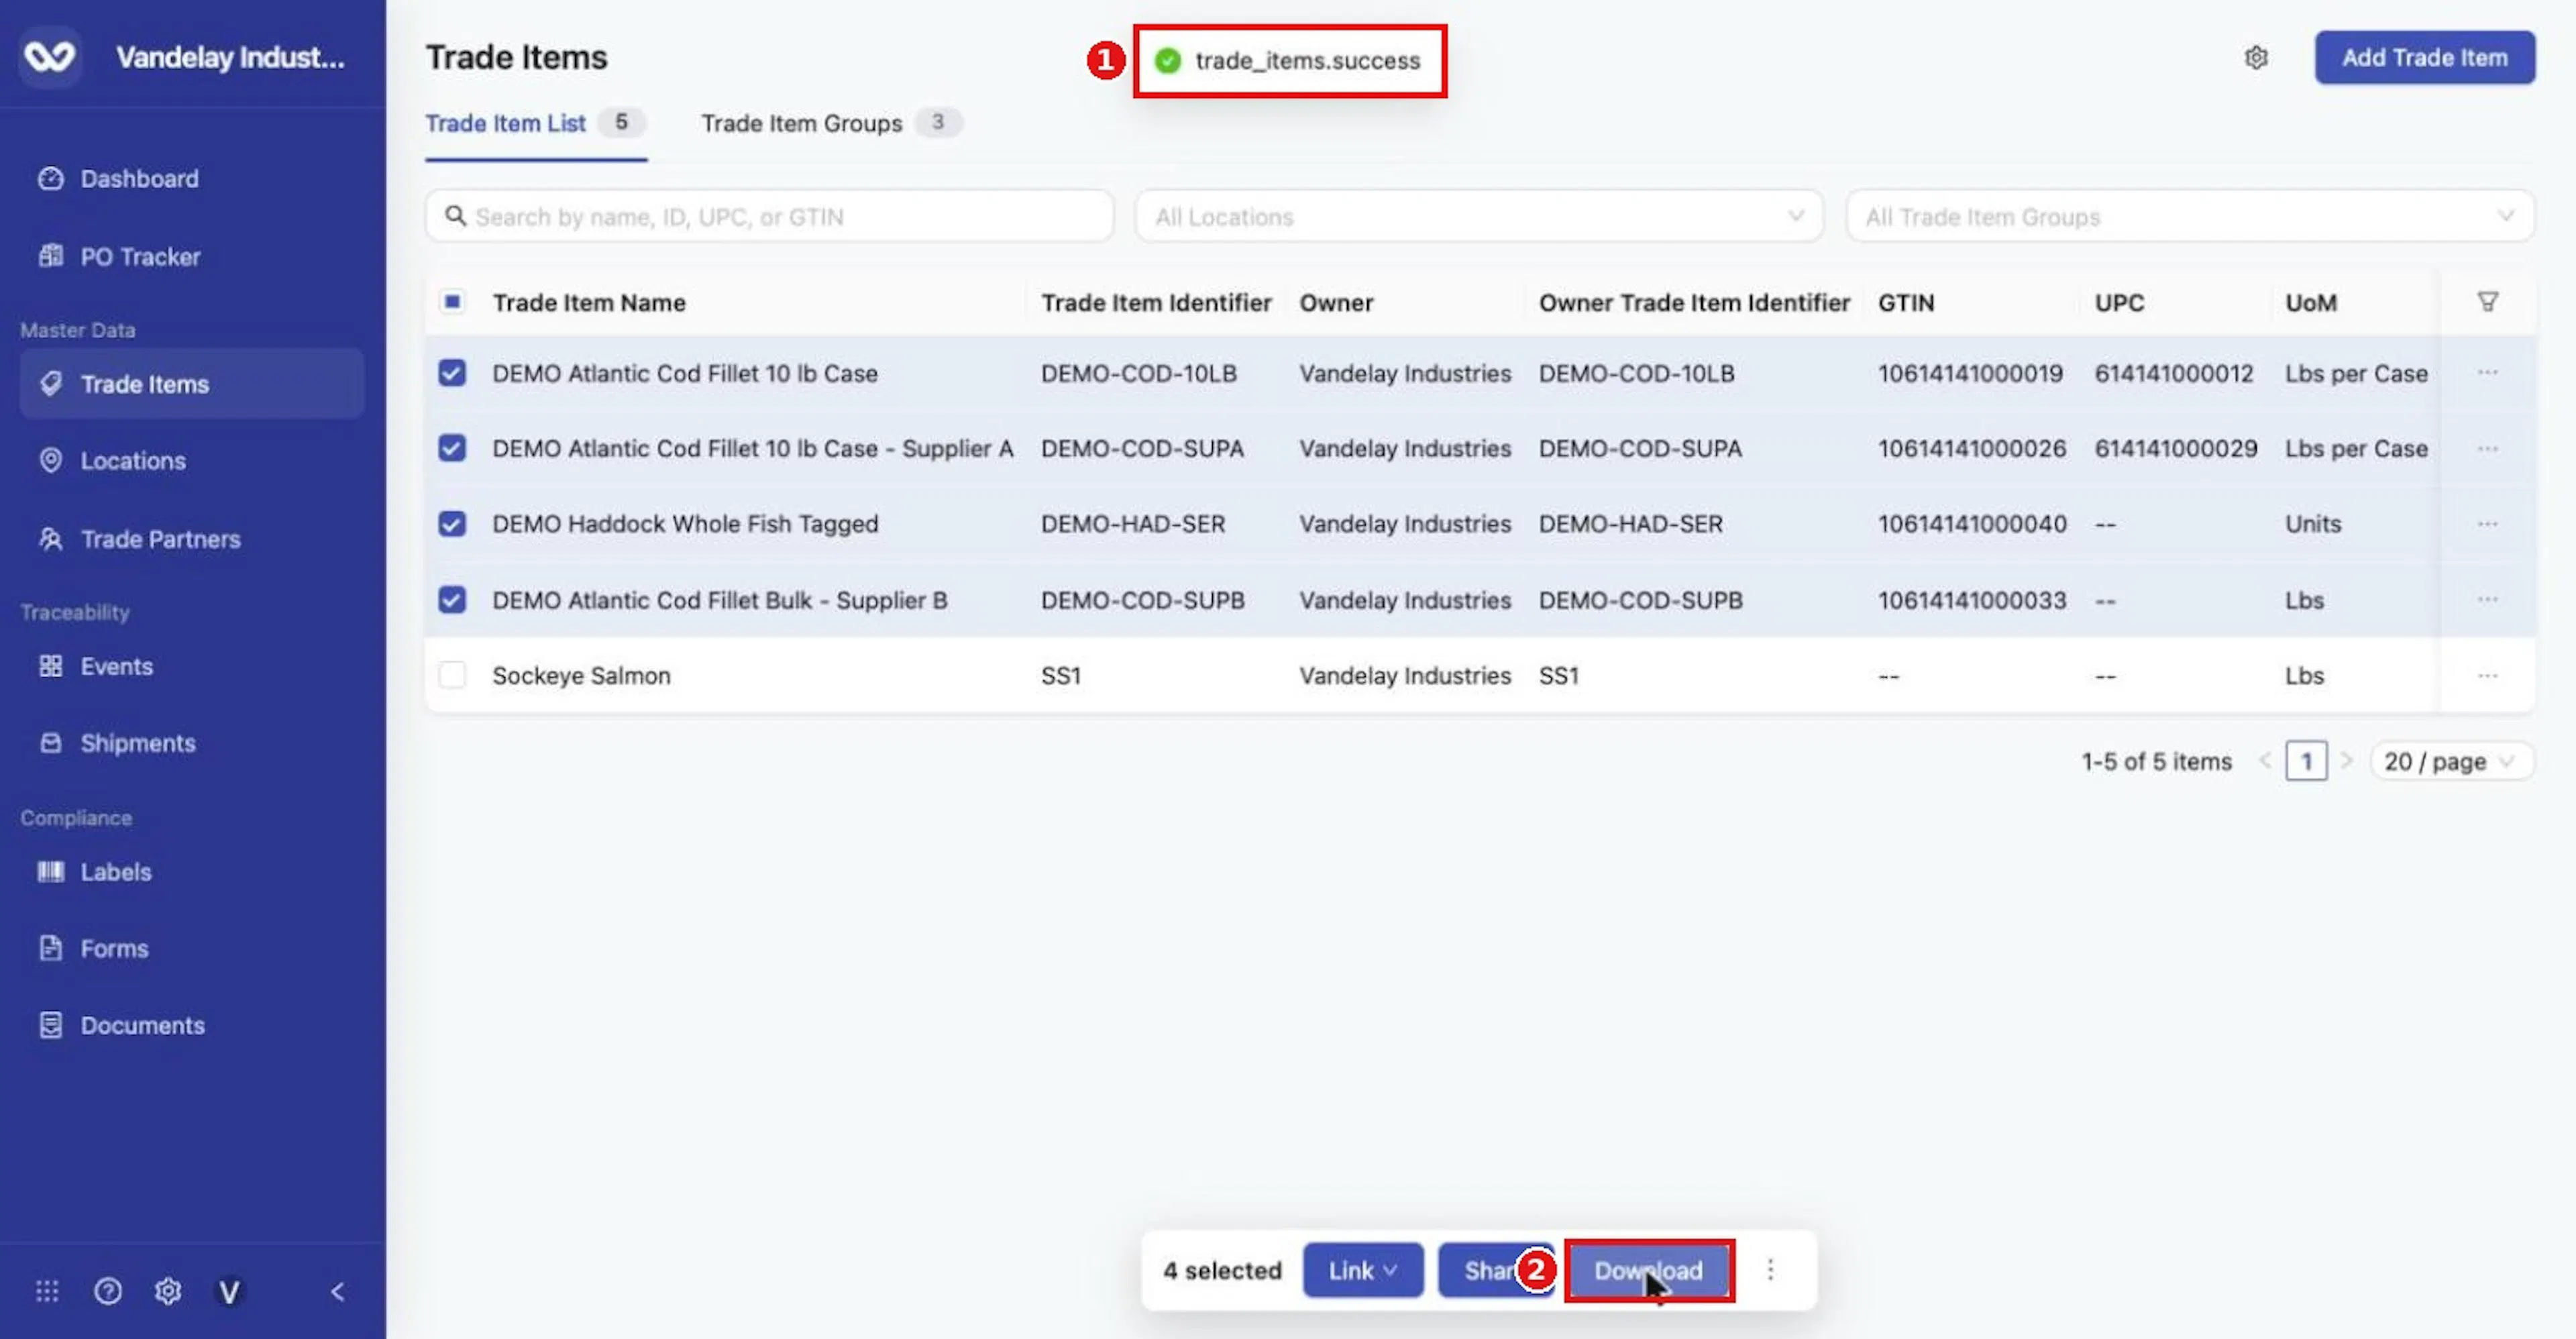The image size is (2576, 1339).
Task: Open row actions for DEMO-COD-SUPB row
Action: coord(2487,600)
